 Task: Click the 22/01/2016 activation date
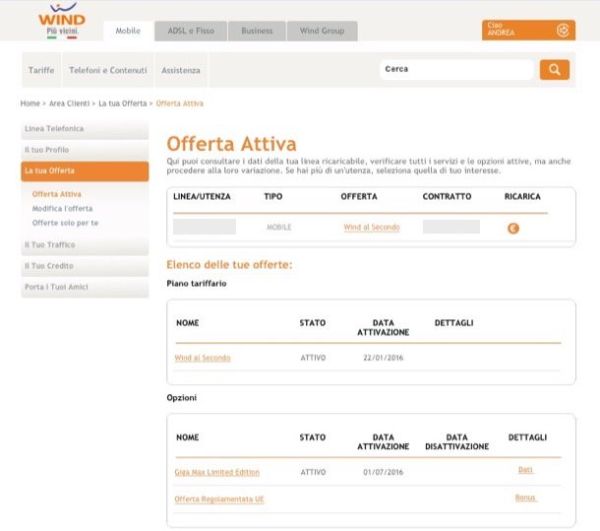[383, 358]
